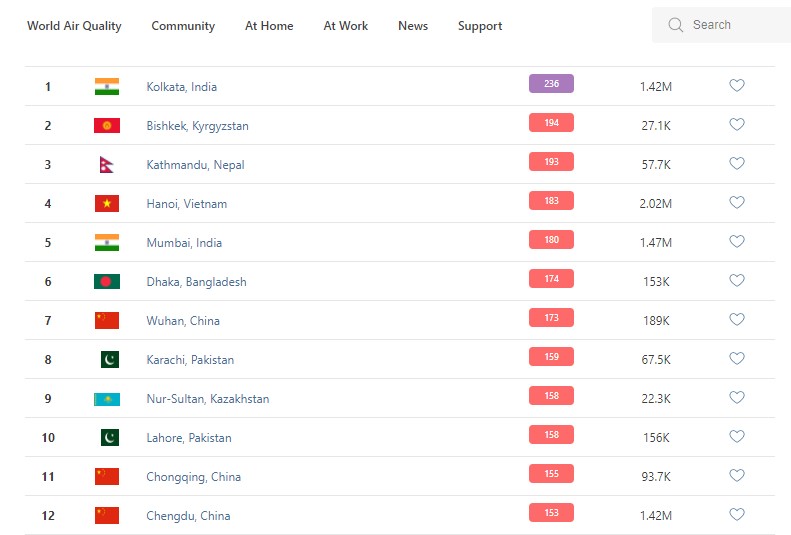Image resolution: width=791 pixels, height=535 pixels.
Task: Click the red 183 AQI badge
Action: [x=551, y=201]
